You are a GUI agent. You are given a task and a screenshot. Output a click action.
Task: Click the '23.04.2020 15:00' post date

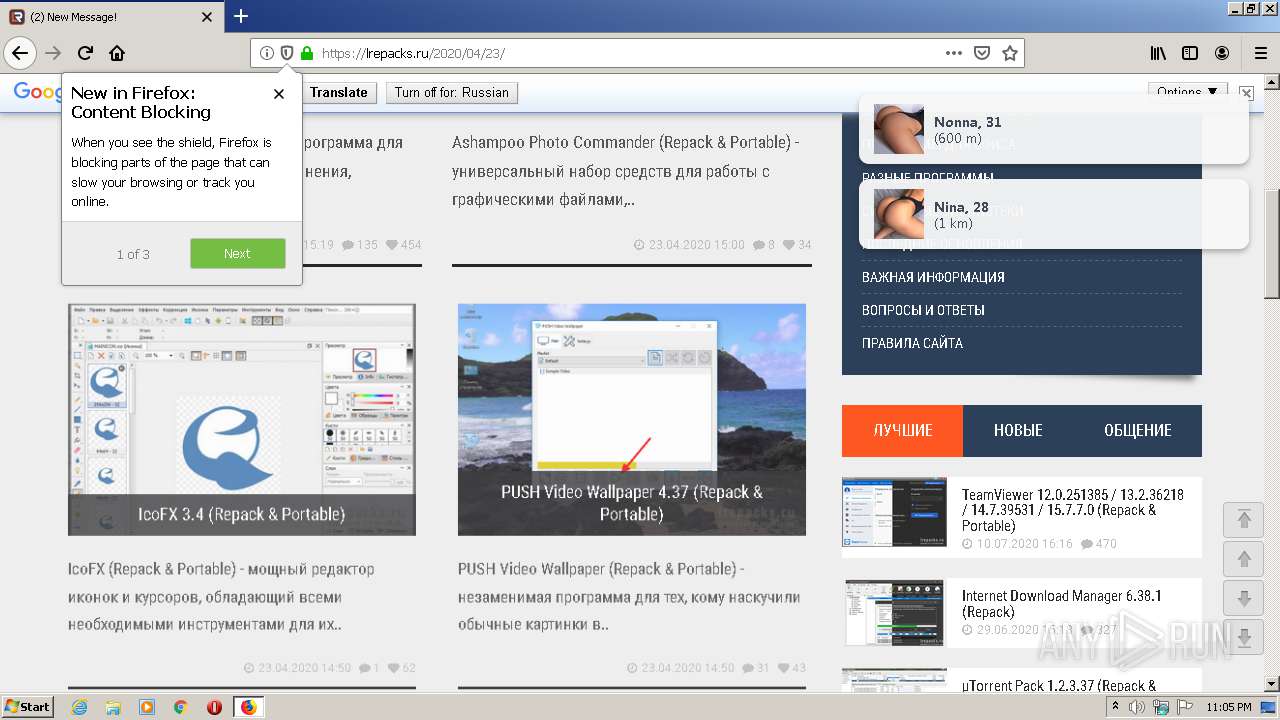[690, 244]
